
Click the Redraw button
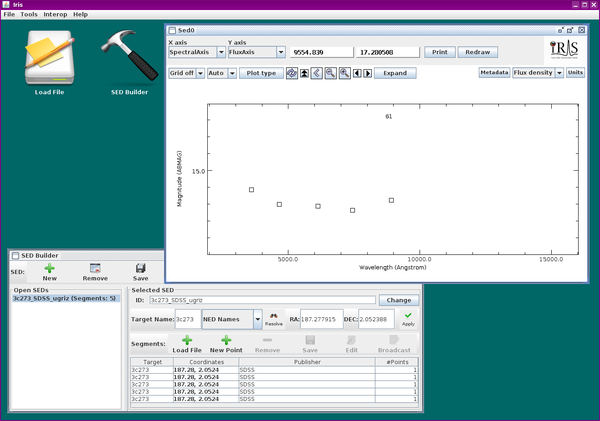(x=478, y=52)
